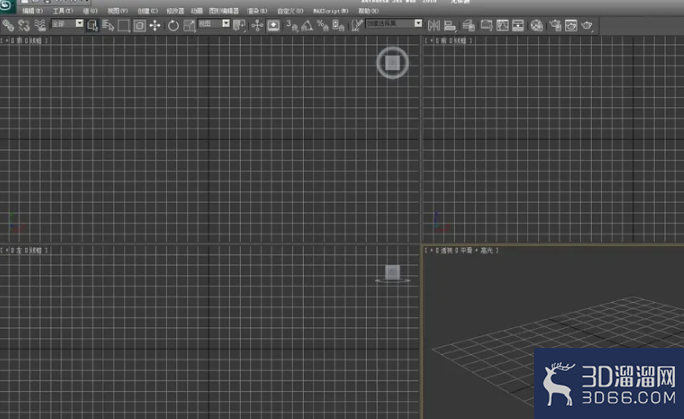This screenshot has width=684, height=419.
Task: Pick the Select and Move tool
Action: pos(155,25)
